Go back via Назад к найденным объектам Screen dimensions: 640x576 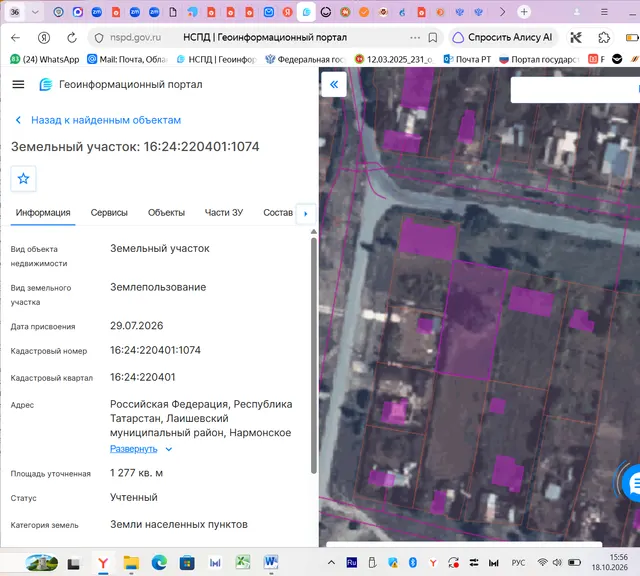106,120
